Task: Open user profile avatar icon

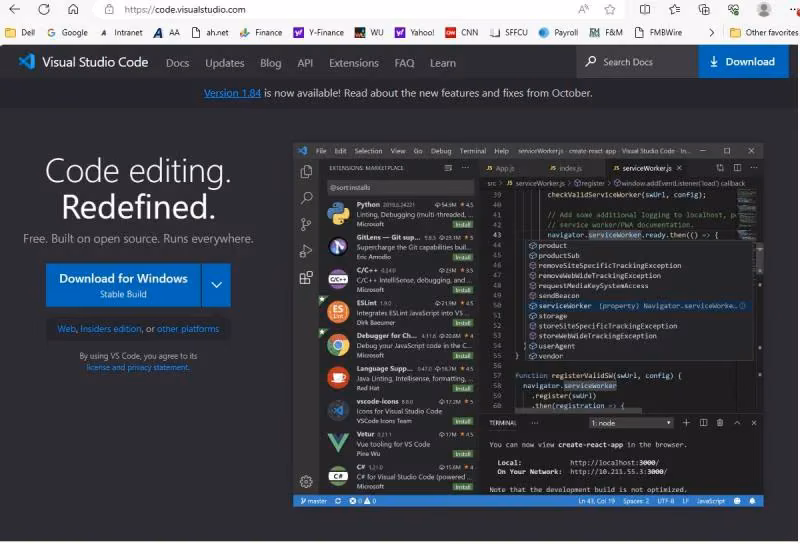Action: (763, 9)
